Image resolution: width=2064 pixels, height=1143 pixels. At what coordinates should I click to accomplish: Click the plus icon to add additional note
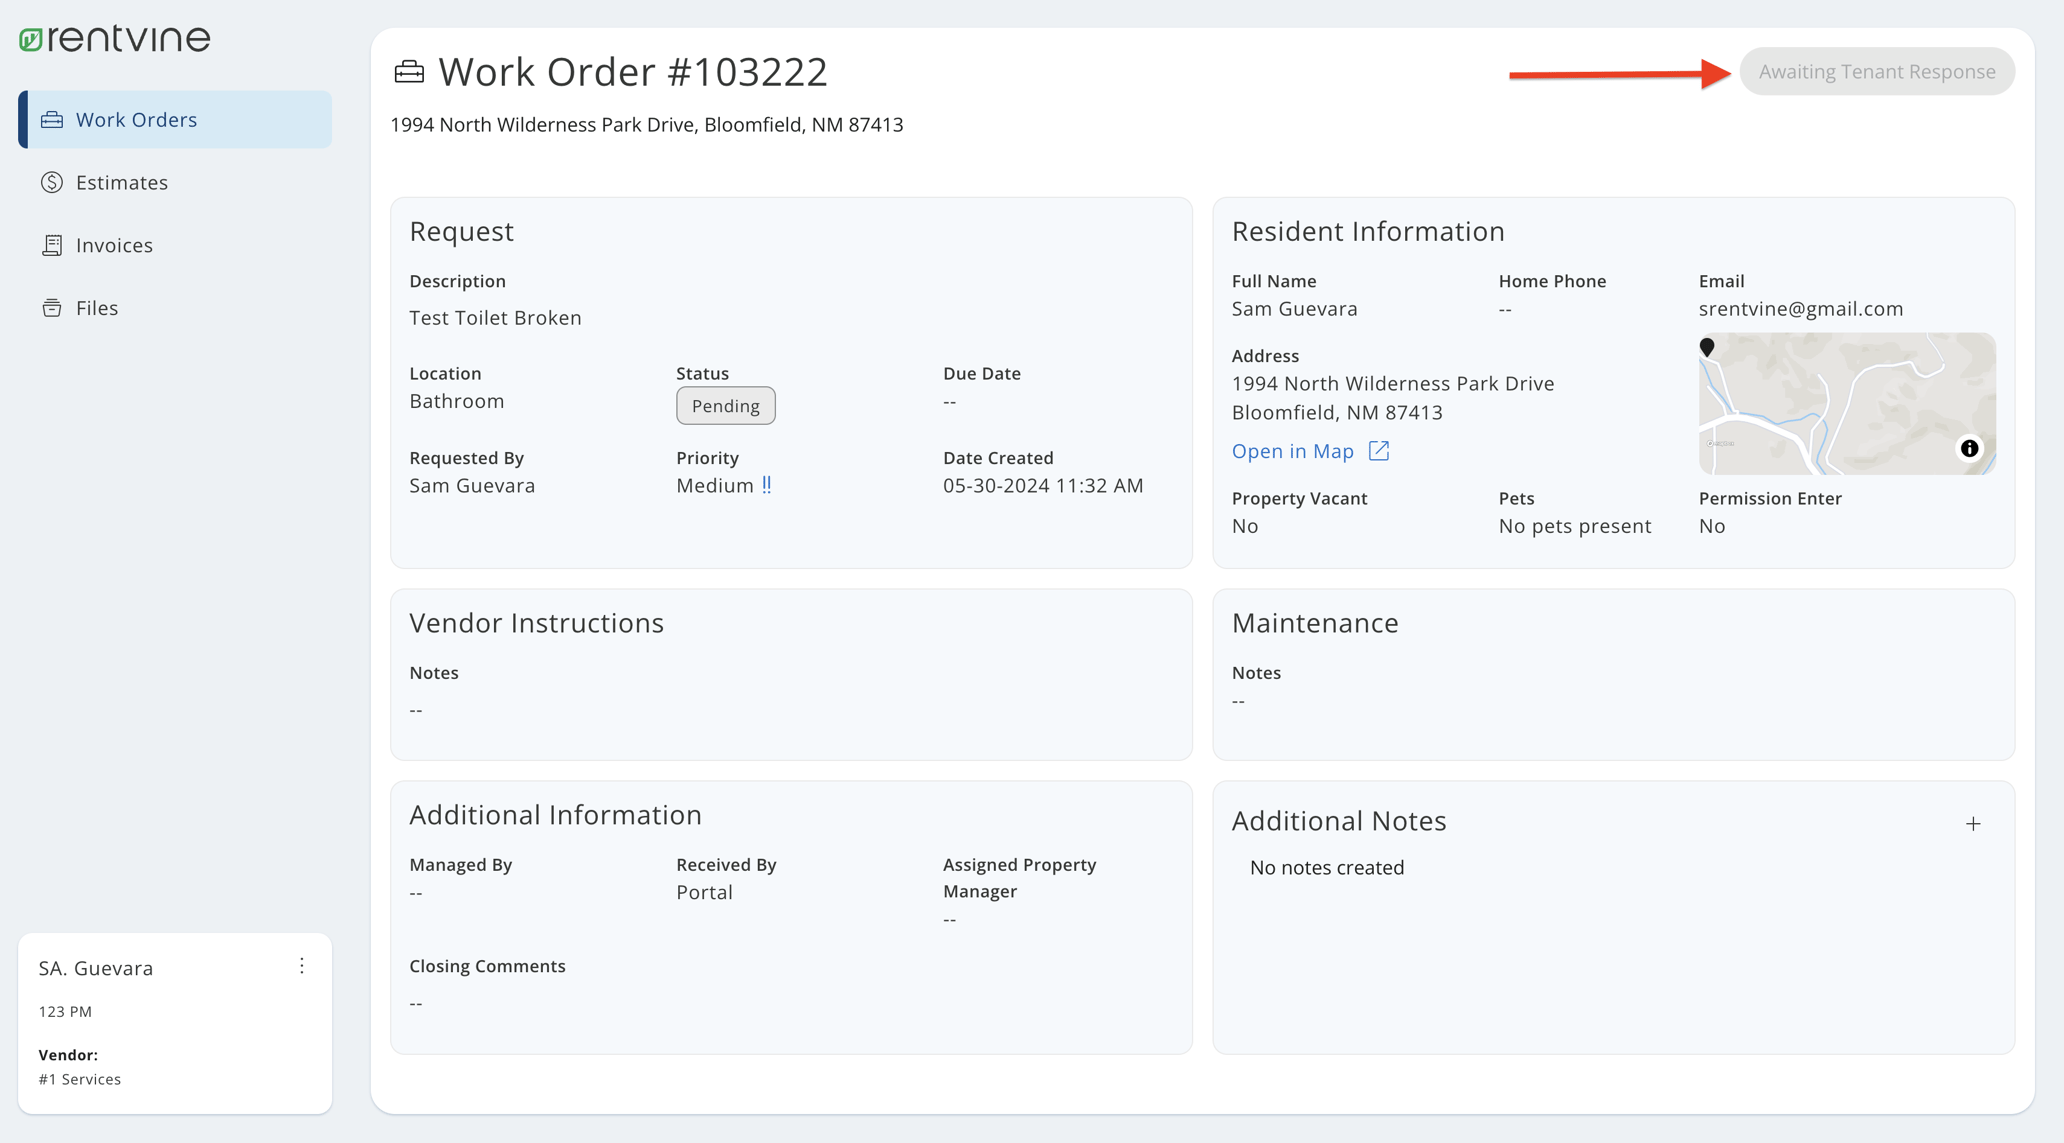(x=1973, y=824)
